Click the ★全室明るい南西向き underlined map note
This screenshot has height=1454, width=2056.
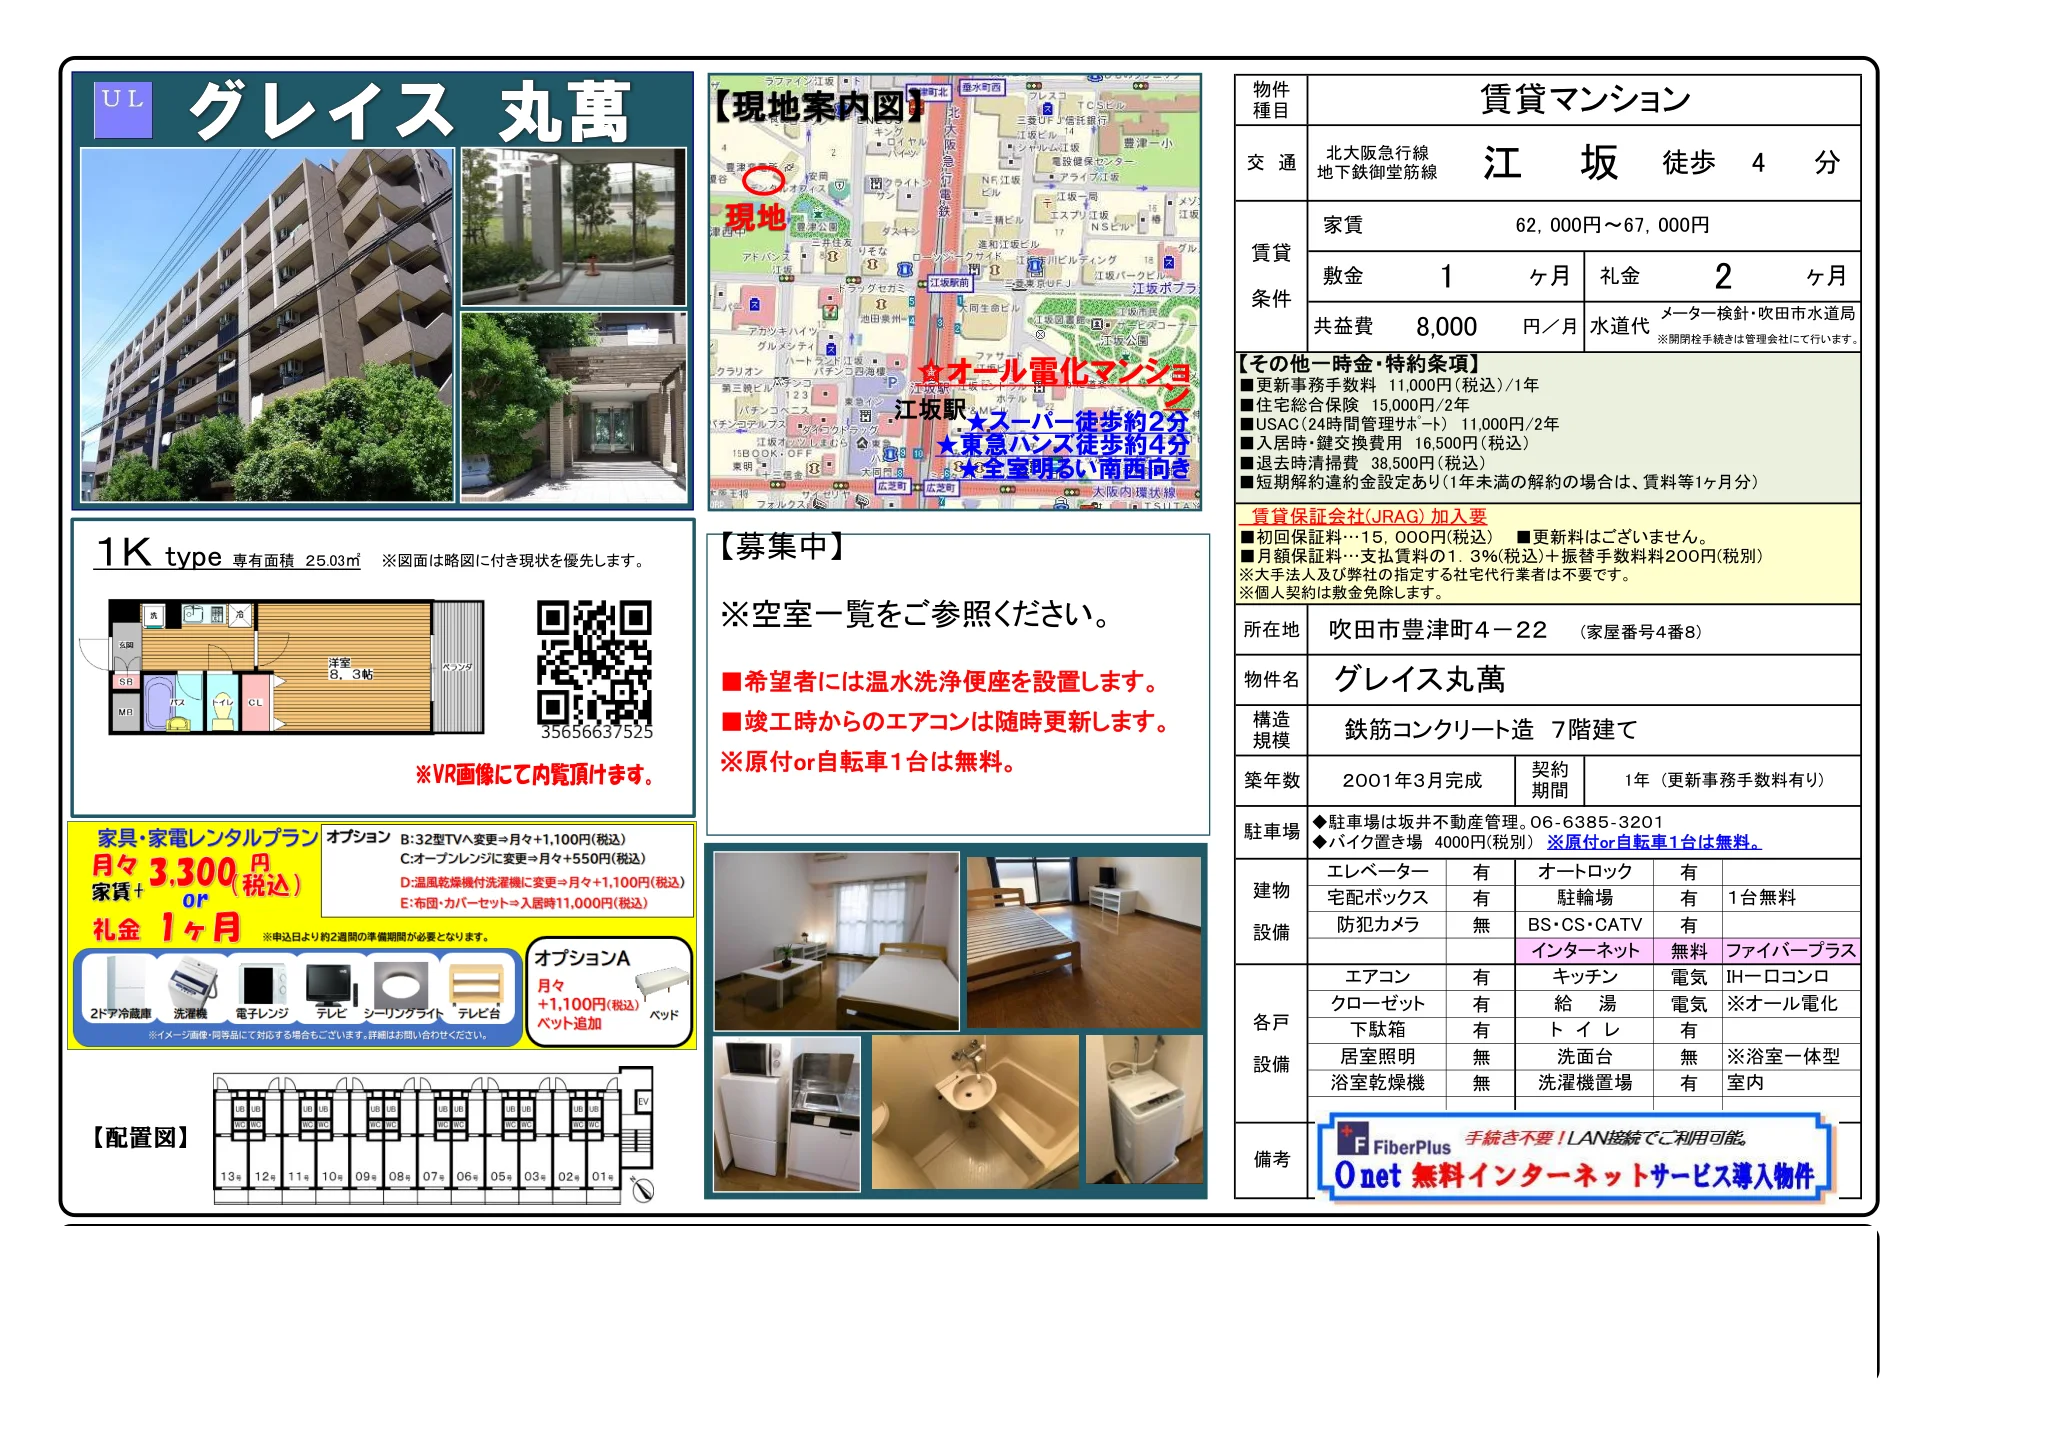pyautogui.click(x=1075, y=468)
